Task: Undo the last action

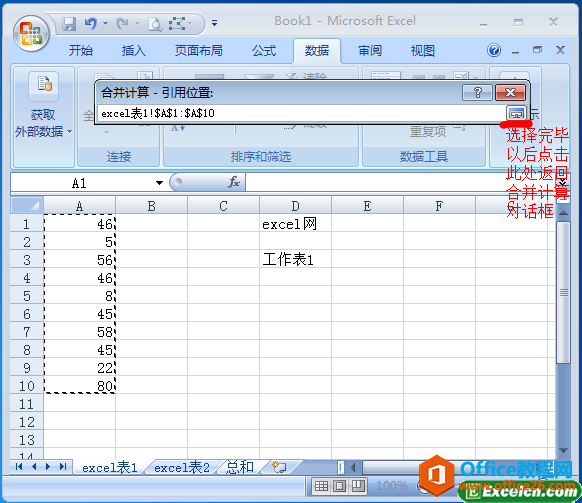Action: point(91,24)
